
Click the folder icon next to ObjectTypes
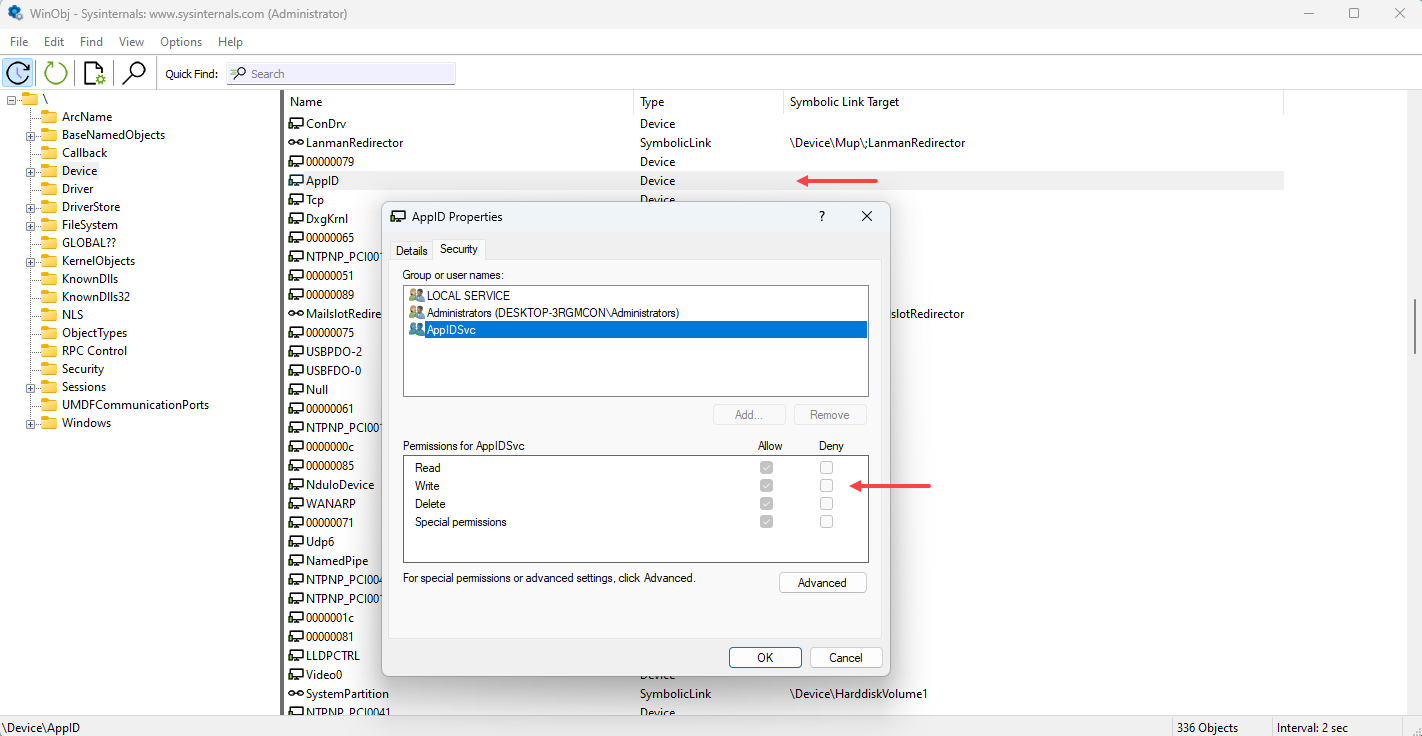49,333
